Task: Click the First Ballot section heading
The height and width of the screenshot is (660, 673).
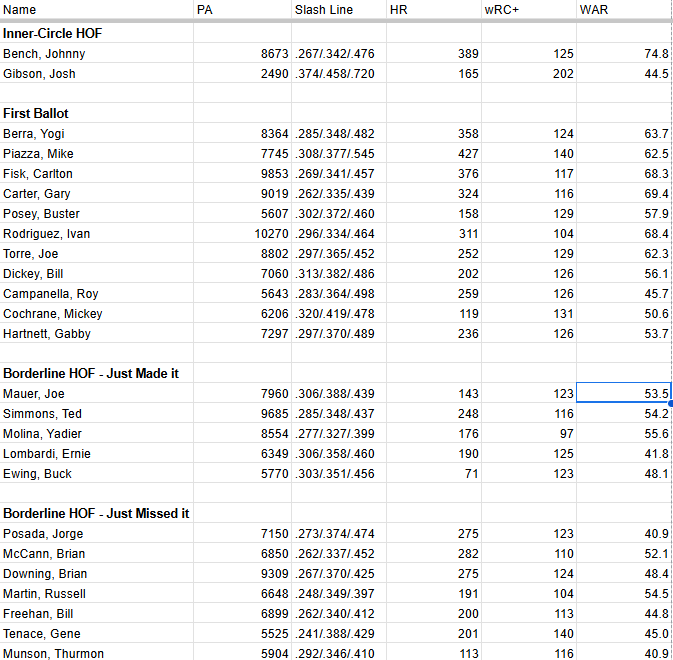Action: coord(36,113)
